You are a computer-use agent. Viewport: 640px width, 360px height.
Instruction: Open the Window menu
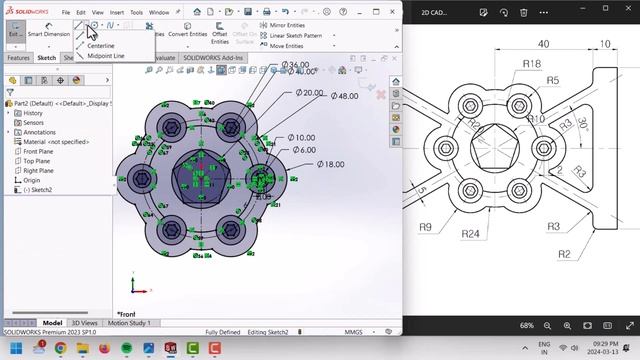(159, 12)
